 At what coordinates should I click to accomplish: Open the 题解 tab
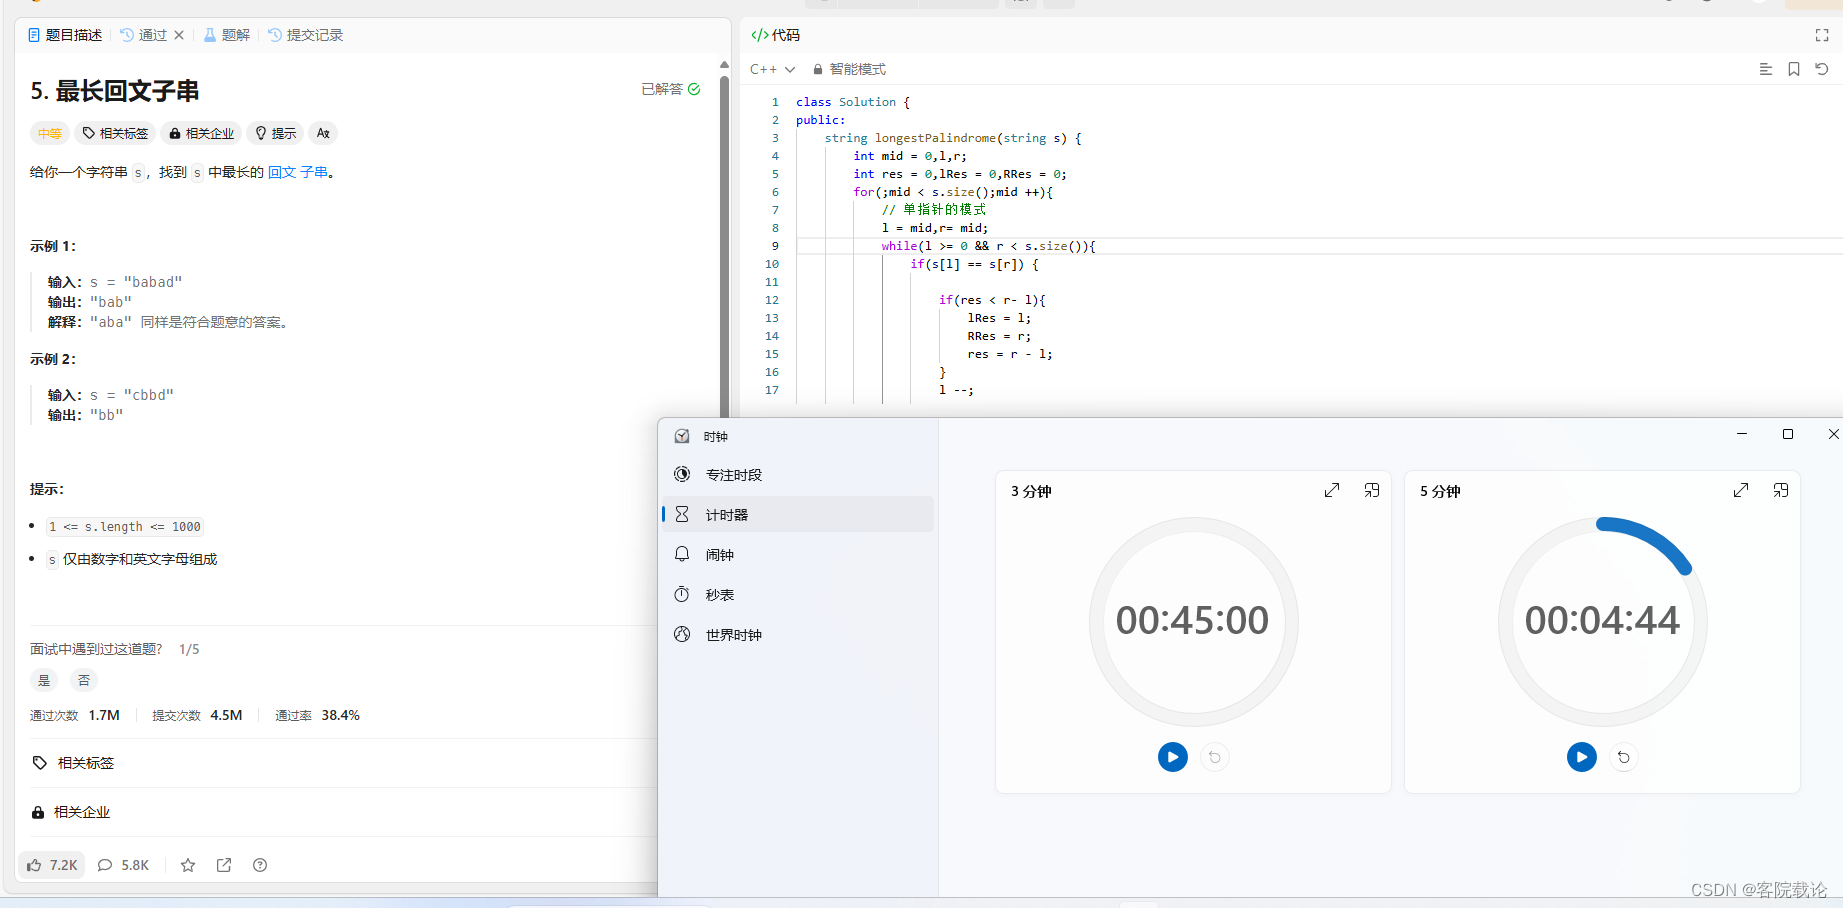point(227,35)
